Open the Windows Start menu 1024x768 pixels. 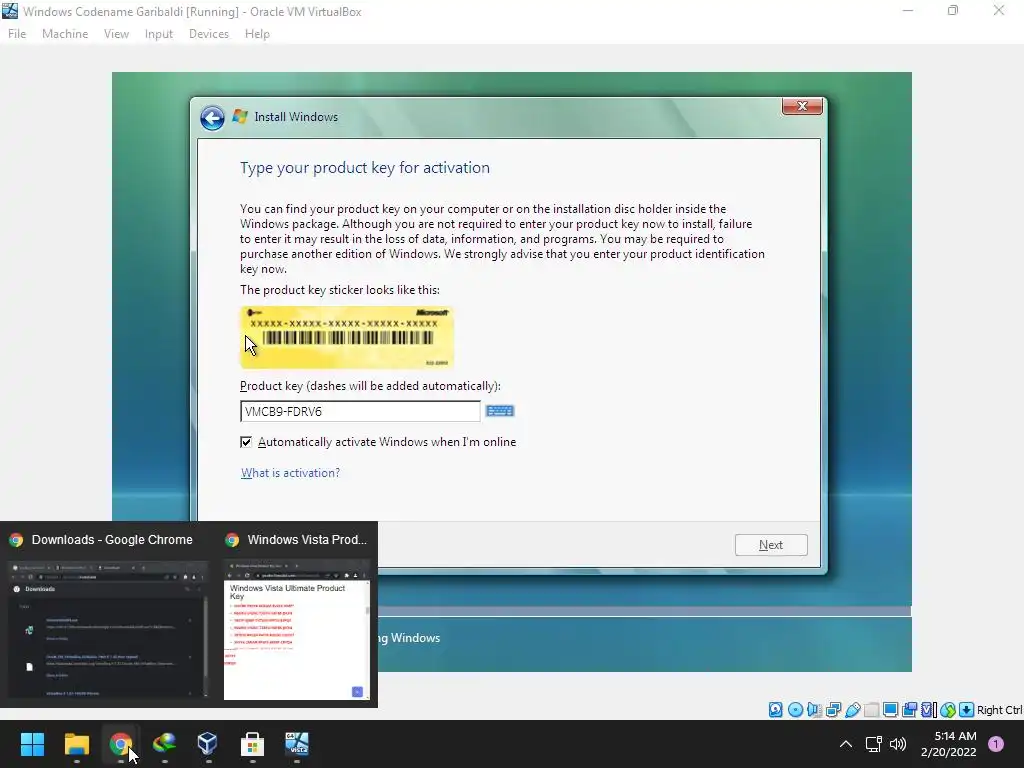[x=32, y=744]
